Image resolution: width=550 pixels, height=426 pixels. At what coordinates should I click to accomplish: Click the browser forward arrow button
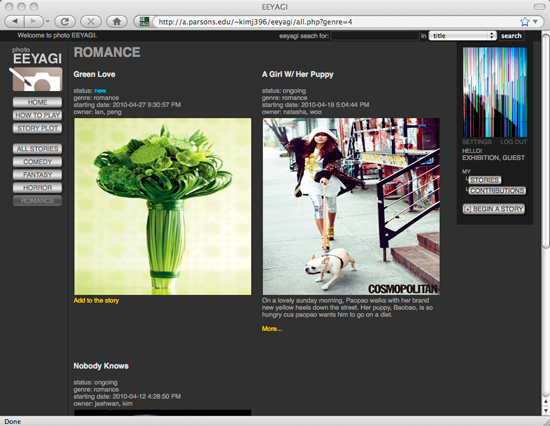(33, 22)
